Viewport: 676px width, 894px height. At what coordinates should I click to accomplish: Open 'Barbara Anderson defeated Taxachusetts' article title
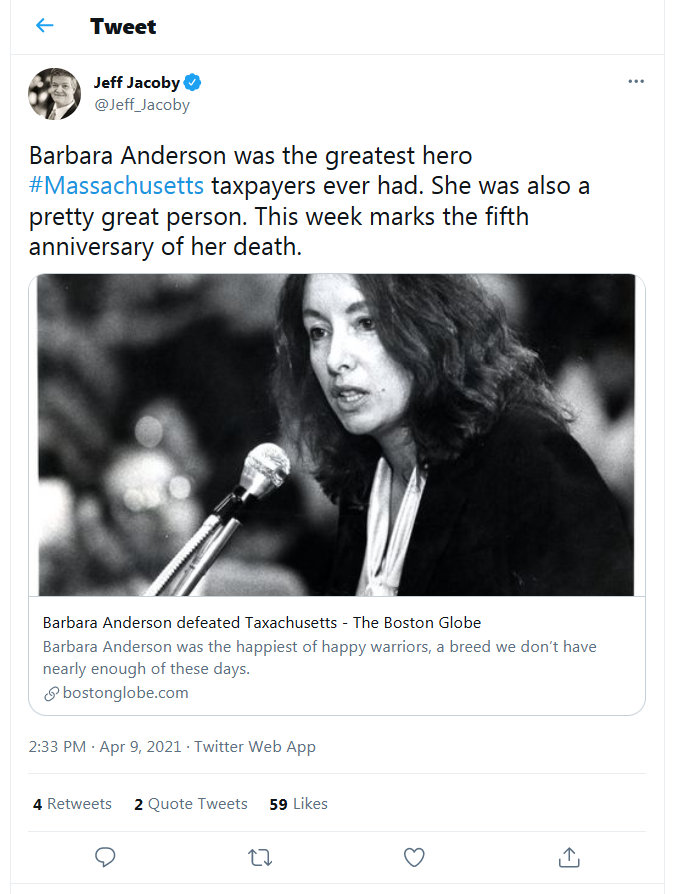tap(262, 623)
